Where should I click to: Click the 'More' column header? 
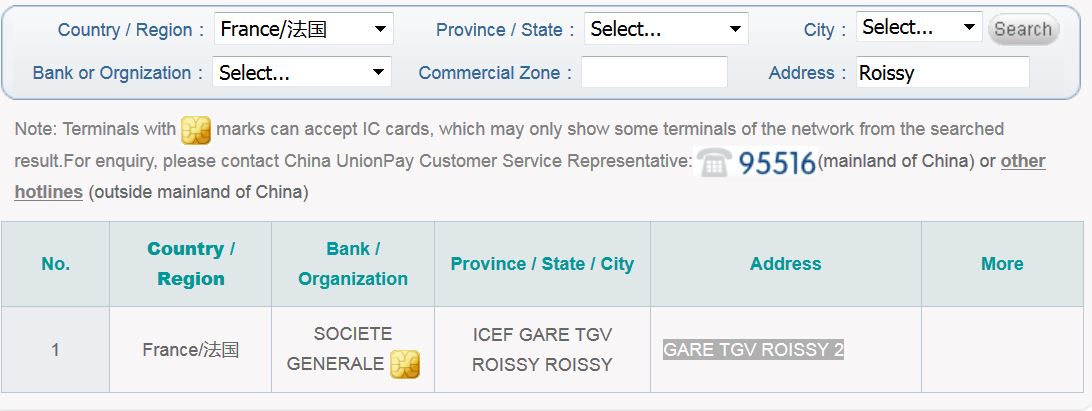[x=1001, y=264]
